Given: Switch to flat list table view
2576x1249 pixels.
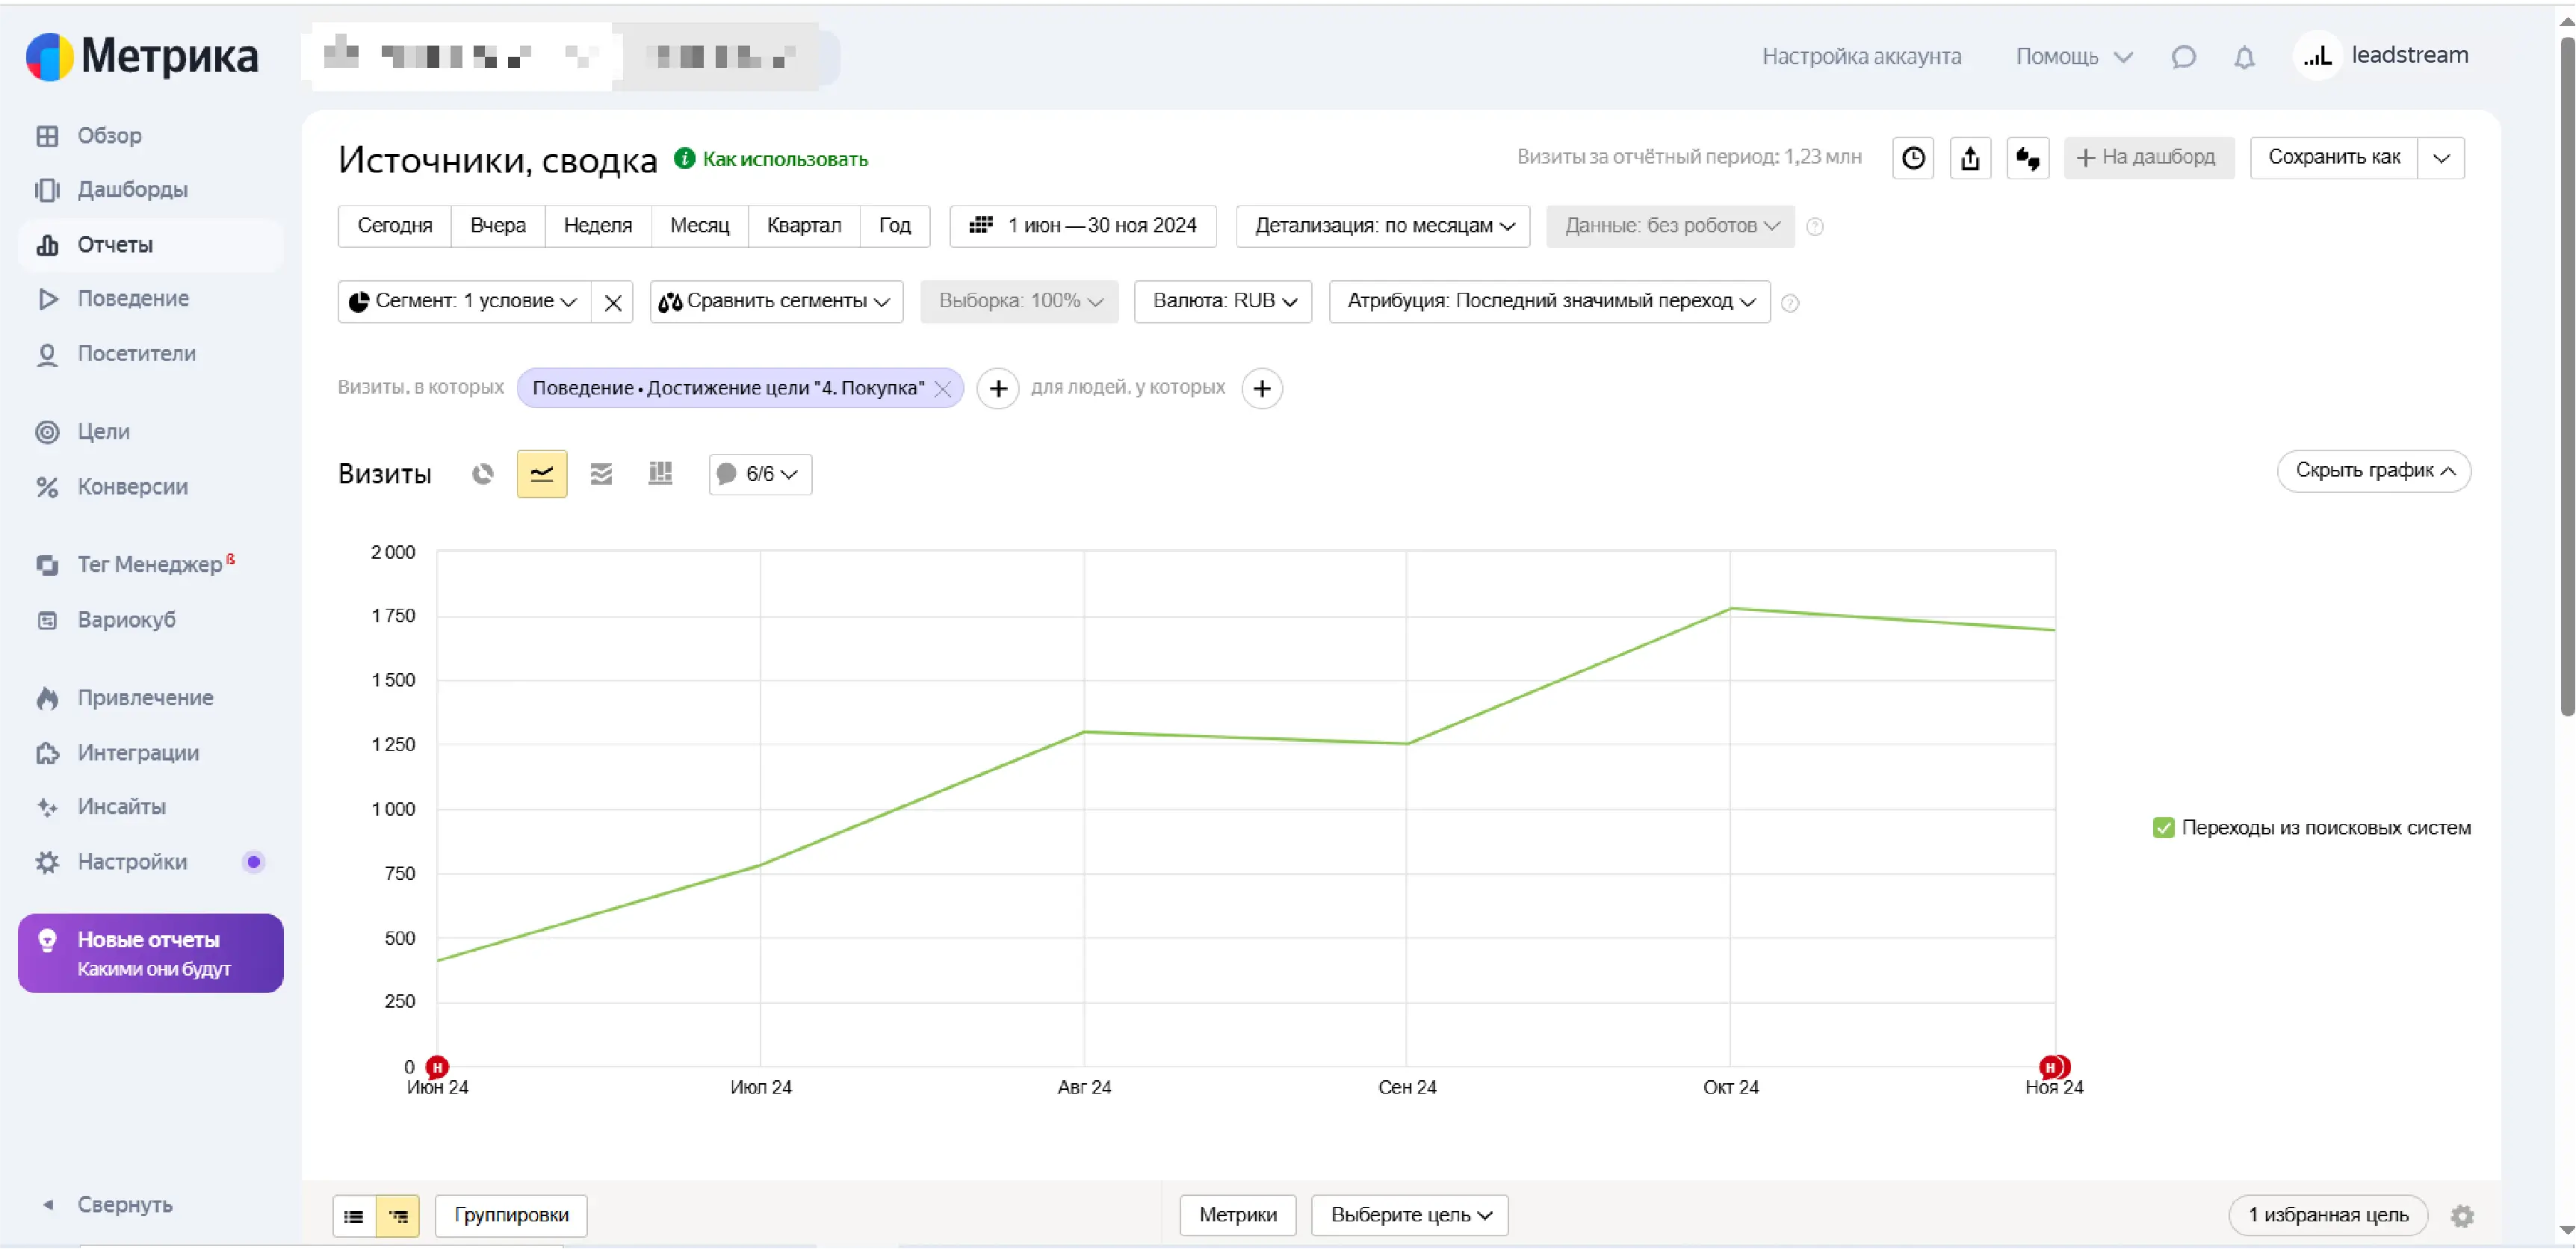Looking at the screenshot, I should pyautogui.click(x=354, y=1216).
